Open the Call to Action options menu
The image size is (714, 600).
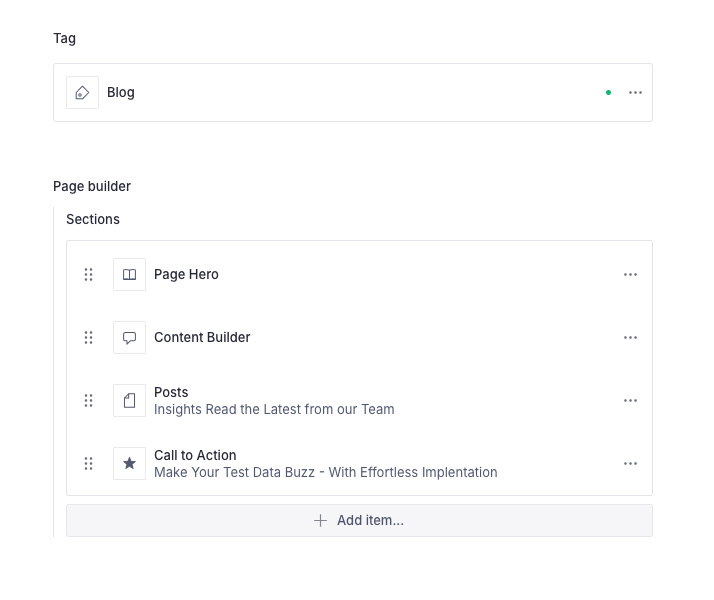click(x=630, y=463)
